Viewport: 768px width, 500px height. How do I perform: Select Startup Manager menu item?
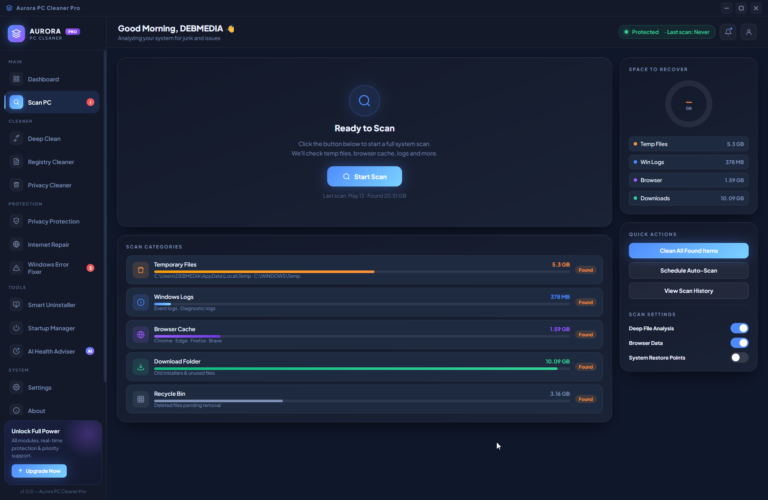[x=52, y=328]
